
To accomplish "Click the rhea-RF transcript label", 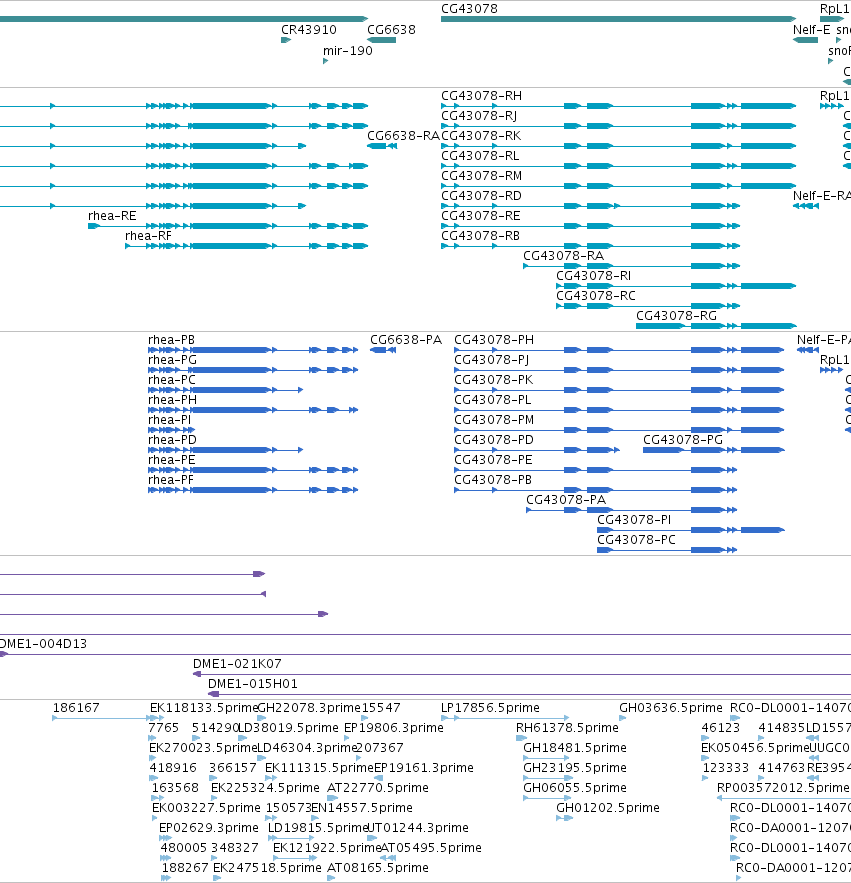I will 148,235.
